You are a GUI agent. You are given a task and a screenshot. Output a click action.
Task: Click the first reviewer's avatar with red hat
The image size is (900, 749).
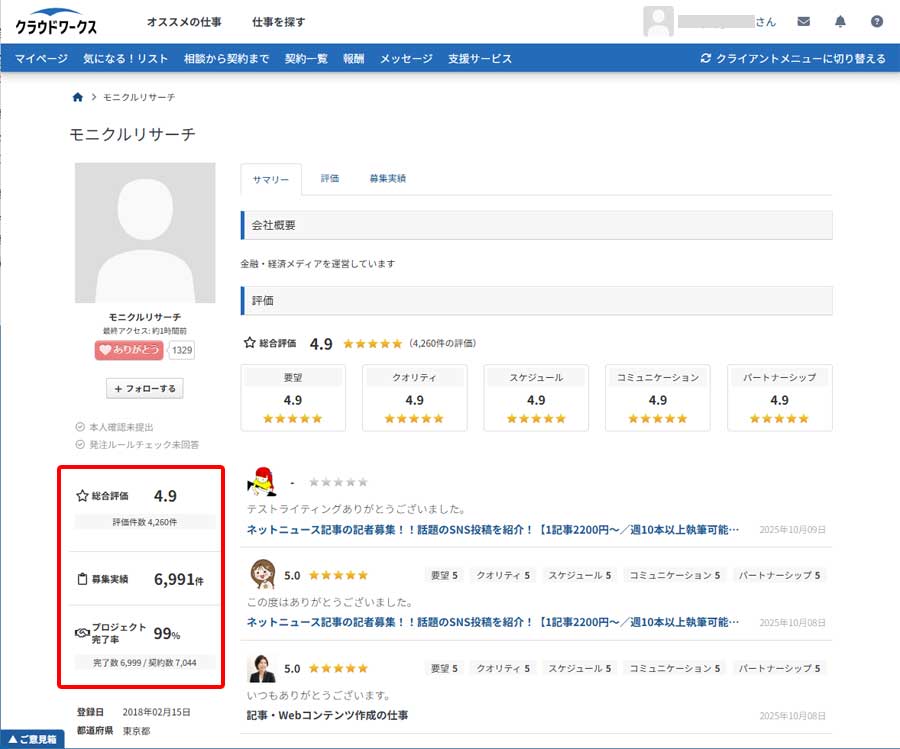(263, 482)
